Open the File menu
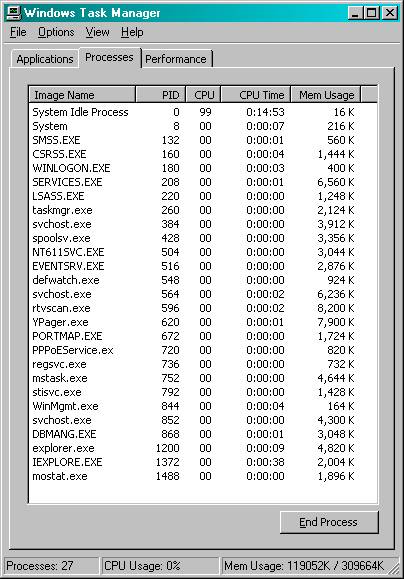Viewport: 404px width, 579px height. pyautogui.click(x=18, y=32)
